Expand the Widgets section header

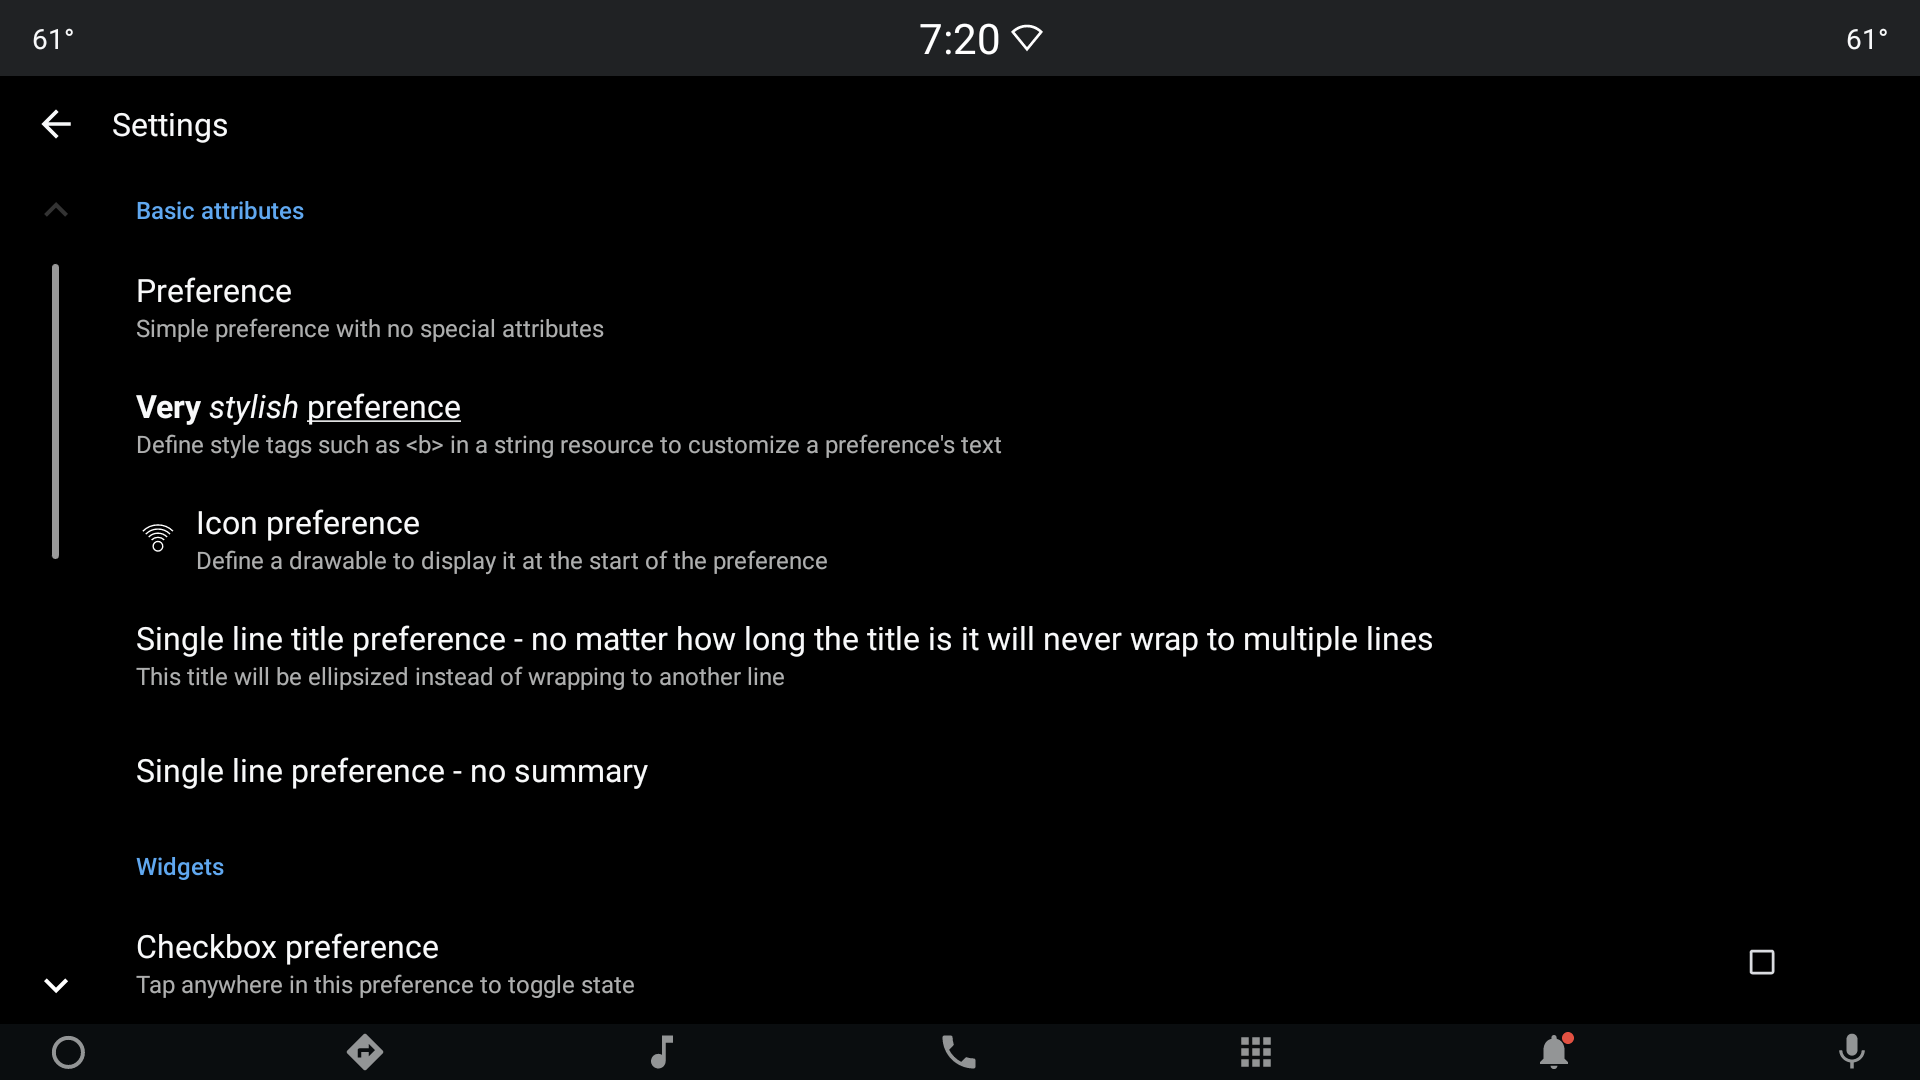coord(179,866)
